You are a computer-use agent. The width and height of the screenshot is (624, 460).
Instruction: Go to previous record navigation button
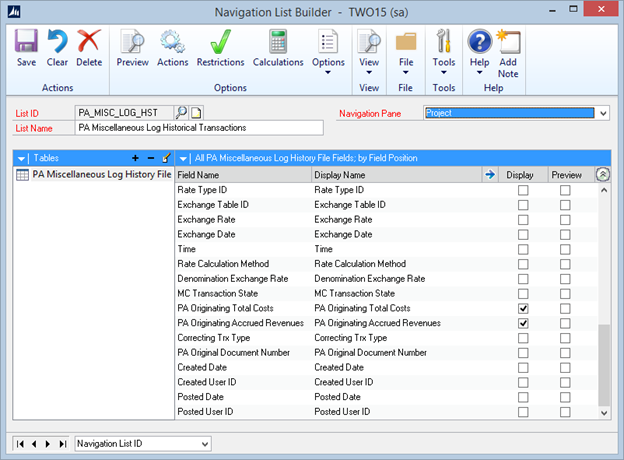34,443
